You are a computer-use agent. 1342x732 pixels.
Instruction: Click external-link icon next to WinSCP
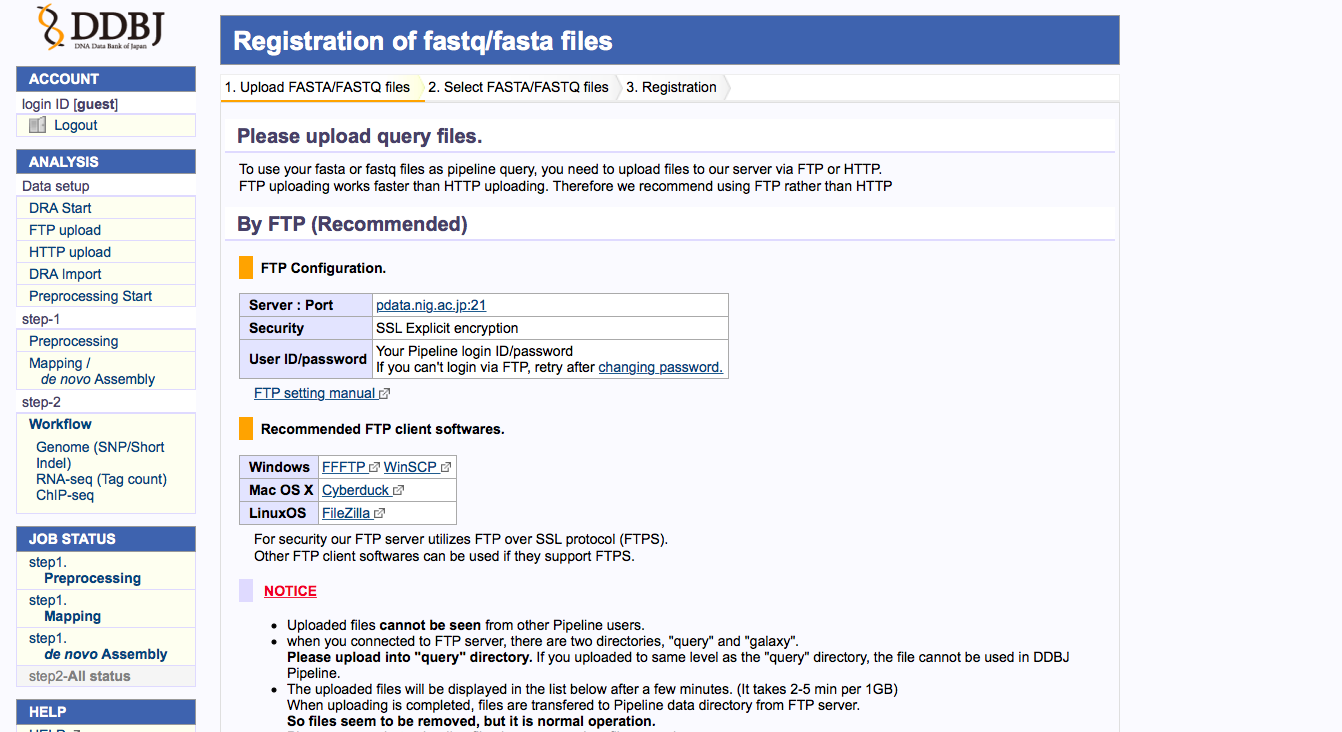click(x=446, y=467)
